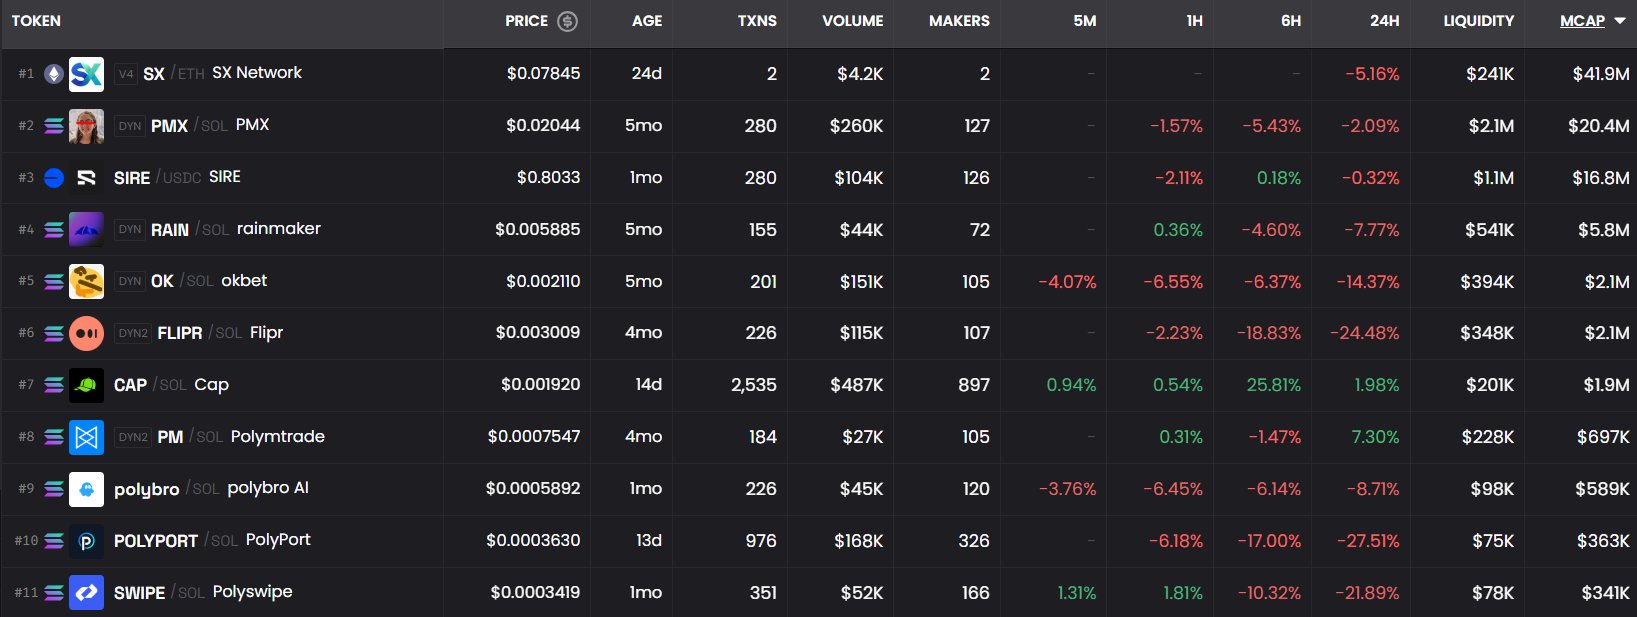
Task: Click the Cap token green hat logo
Action: pos(86,385)
